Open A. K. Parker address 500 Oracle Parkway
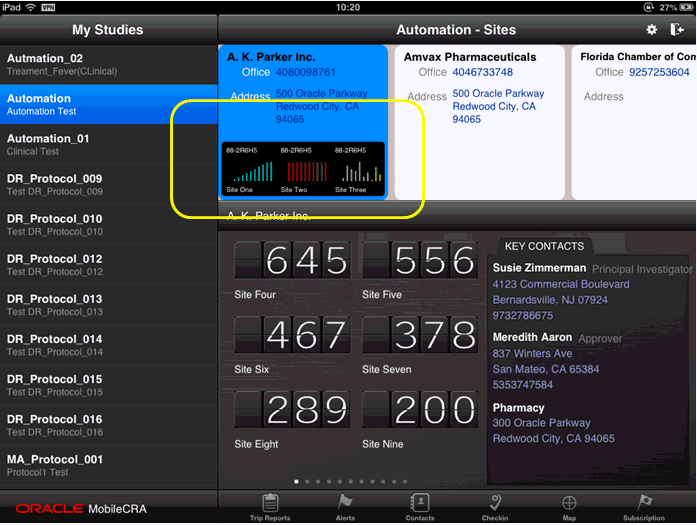This screenshot has height=525, width=697. (x=321, y=106)
